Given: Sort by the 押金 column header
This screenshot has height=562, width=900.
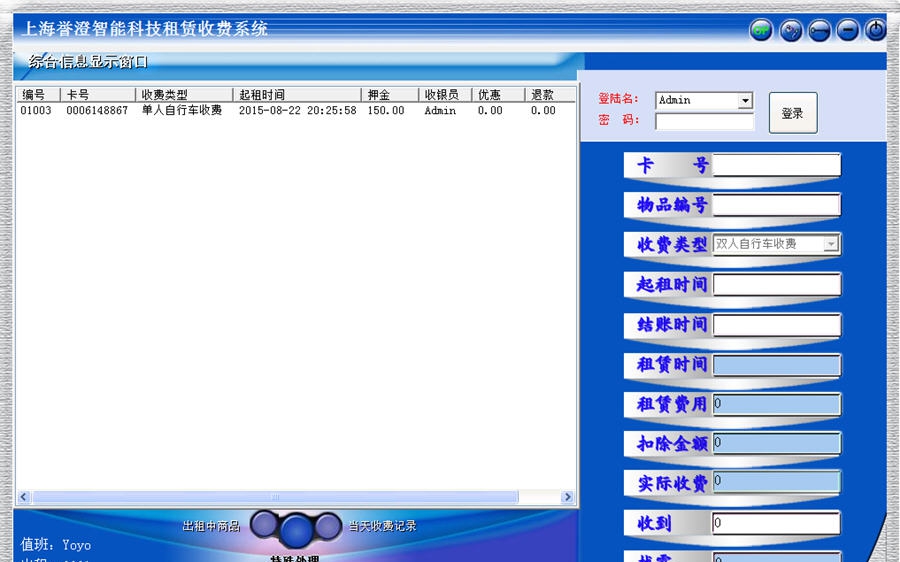Looking at the screenshot, I should point(390,95).
